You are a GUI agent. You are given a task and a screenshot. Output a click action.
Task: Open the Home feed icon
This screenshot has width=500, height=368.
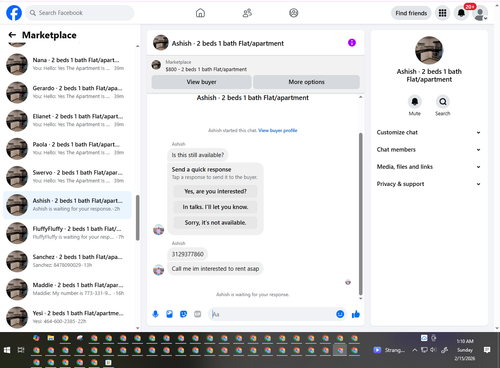pyautogui.click(x=200, y=13)
